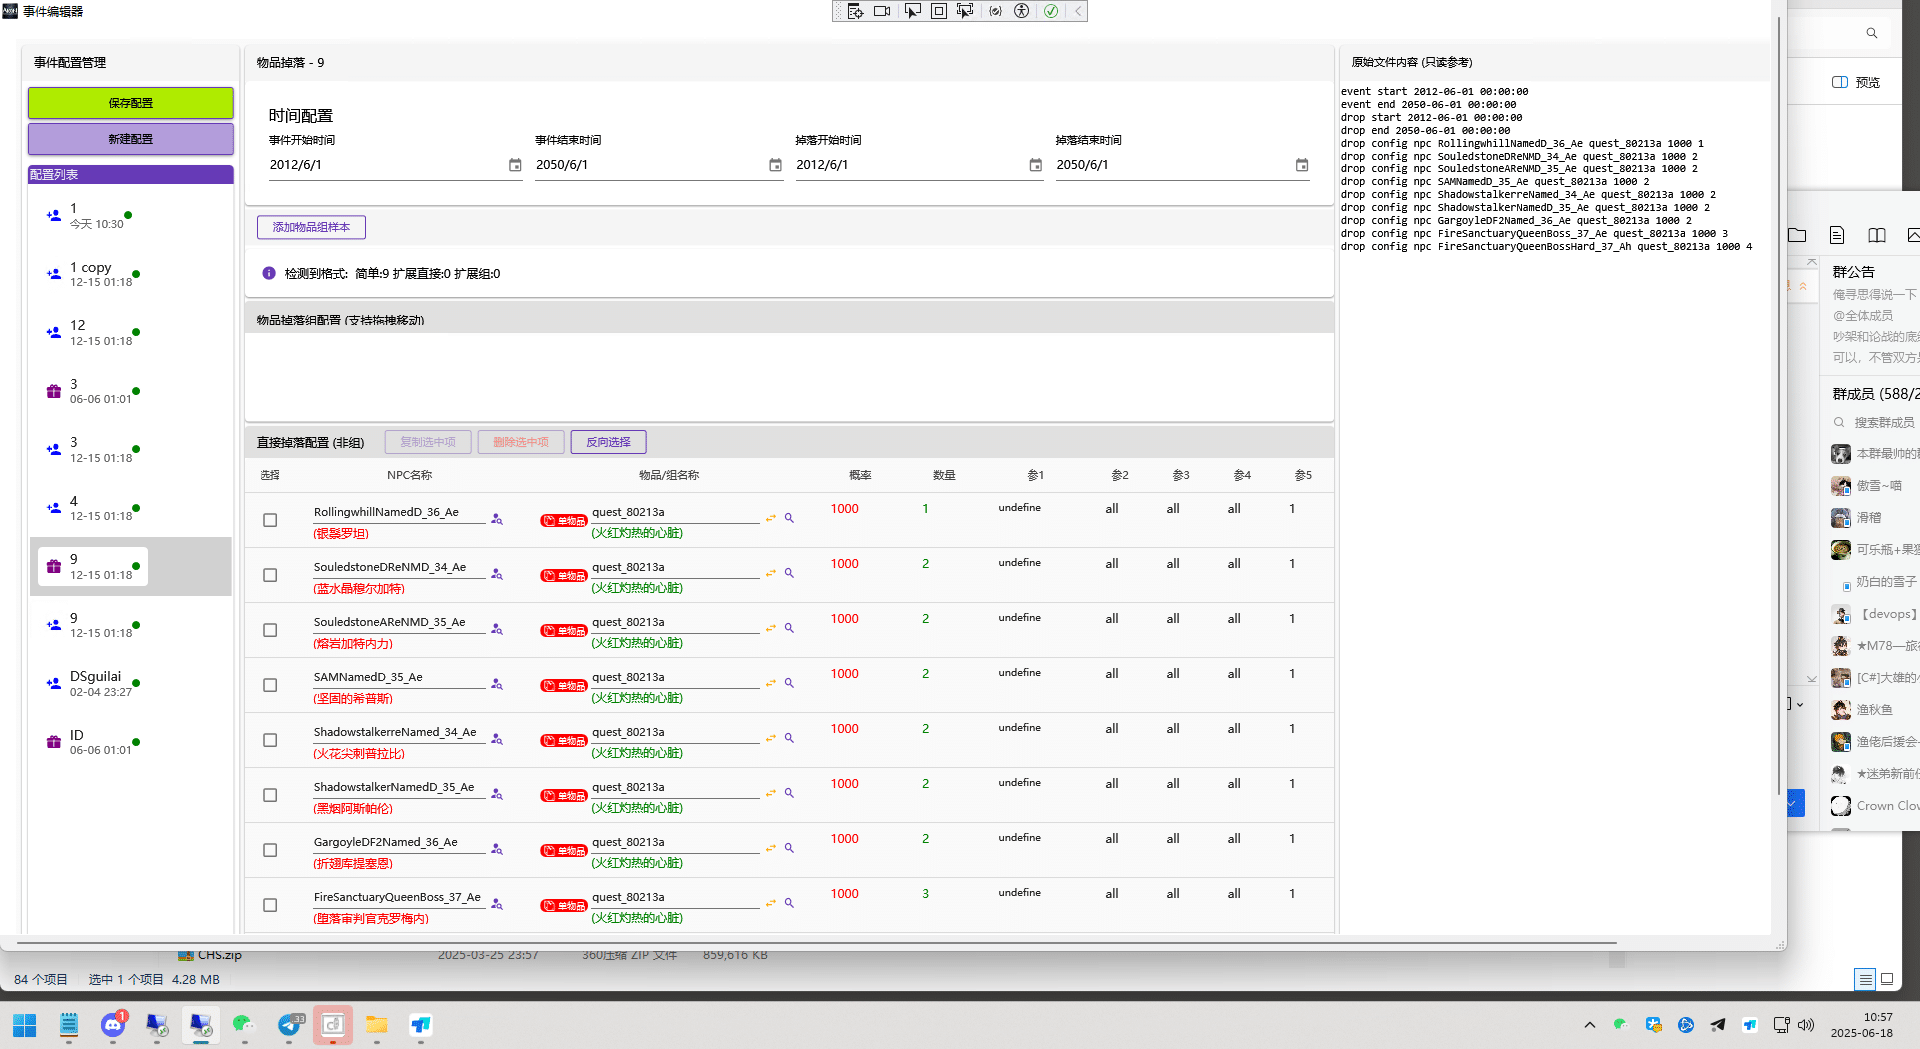Click swap arrows icon on SAMNamedD_35_Ae row
Viewport: 1920px width, 1049px height.
click(771, 683)
